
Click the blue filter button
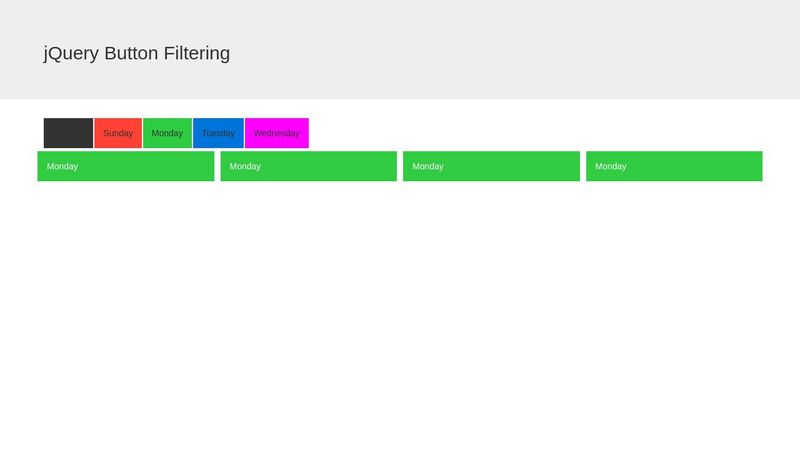tap(218, 133)
